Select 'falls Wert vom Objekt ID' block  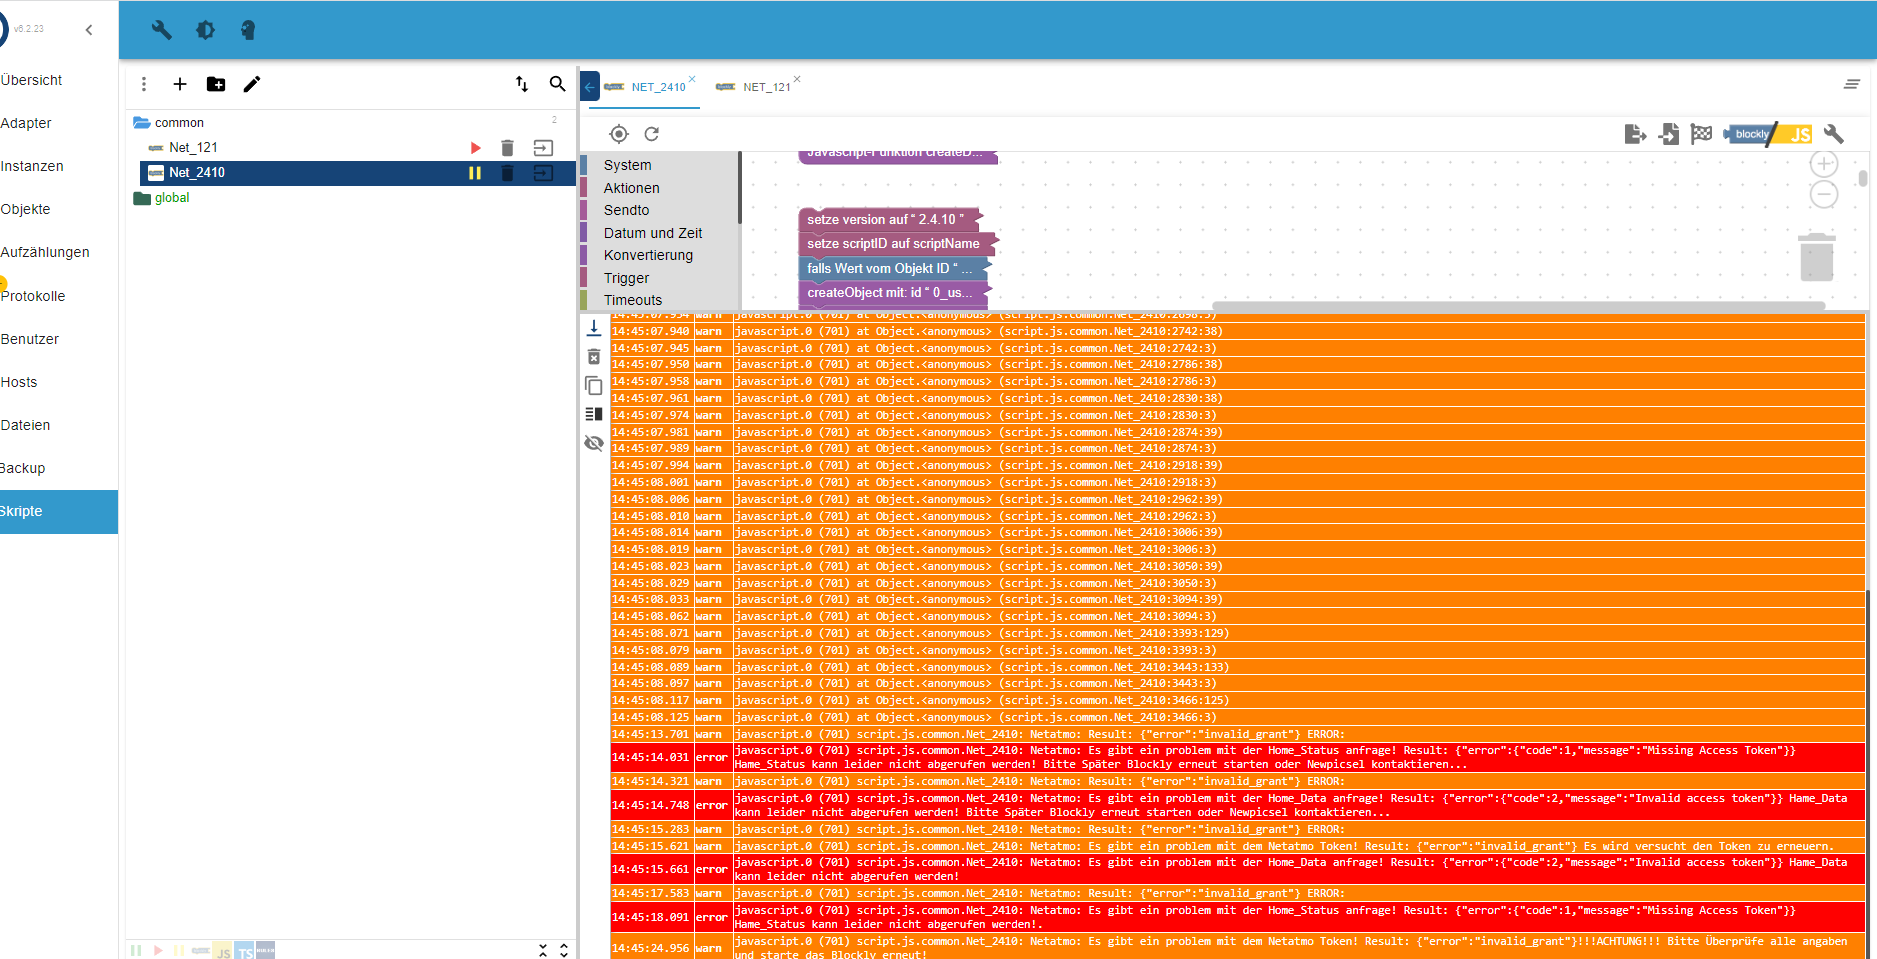pos(893,268)
